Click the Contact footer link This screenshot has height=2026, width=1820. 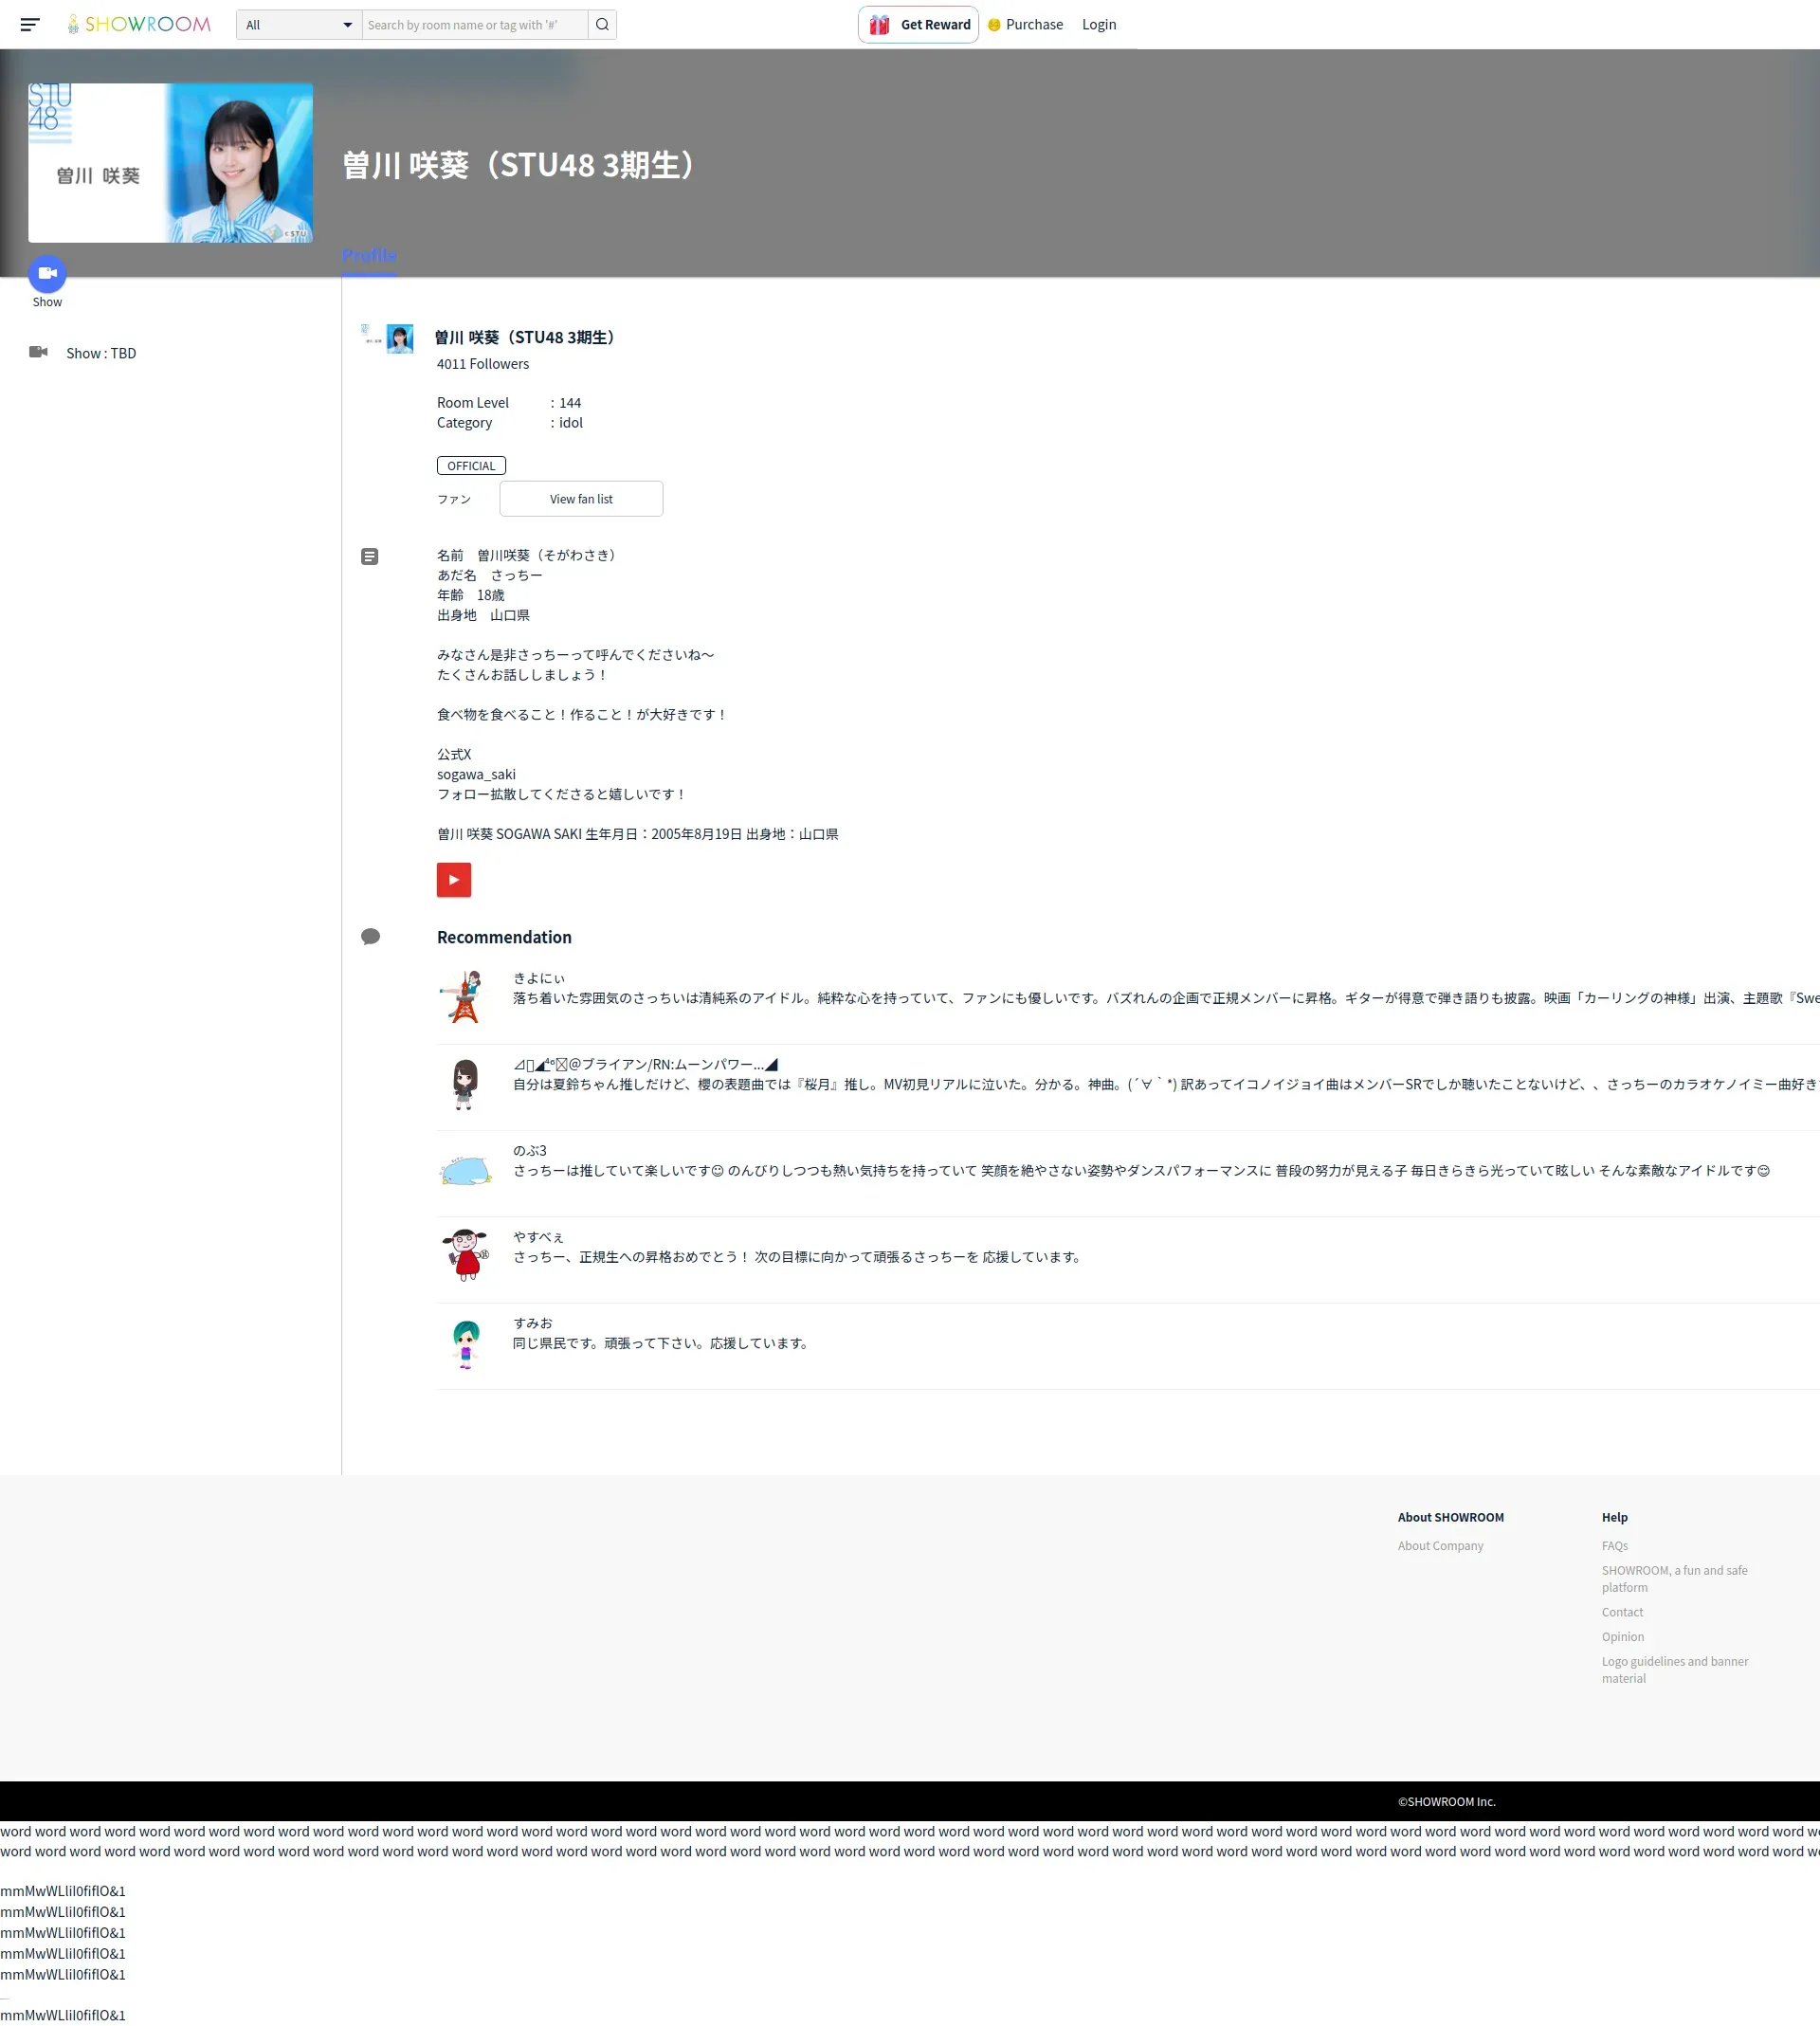[x=1621, y=1612]
